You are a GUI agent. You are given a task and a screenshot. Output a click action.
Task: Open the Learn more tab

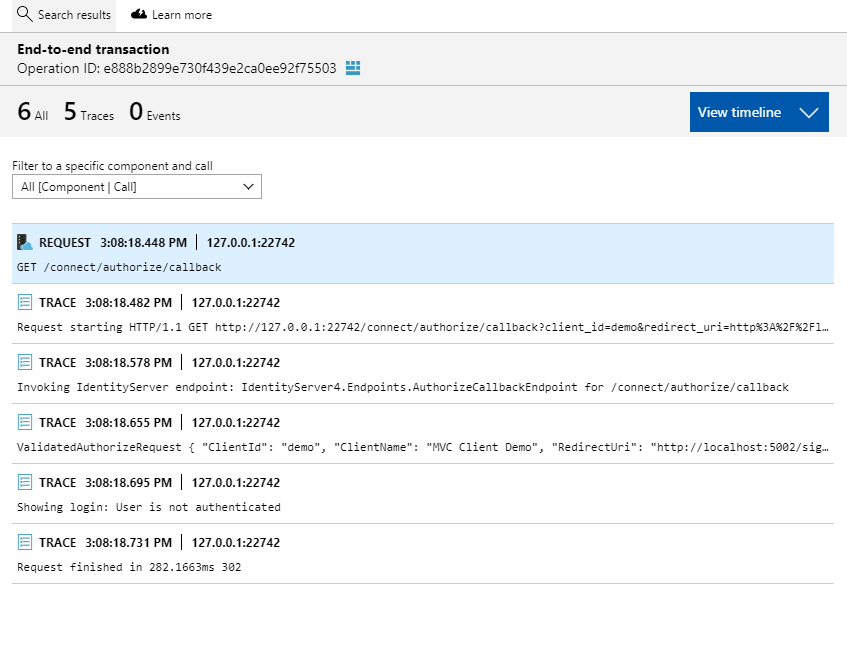click(170, 14)
